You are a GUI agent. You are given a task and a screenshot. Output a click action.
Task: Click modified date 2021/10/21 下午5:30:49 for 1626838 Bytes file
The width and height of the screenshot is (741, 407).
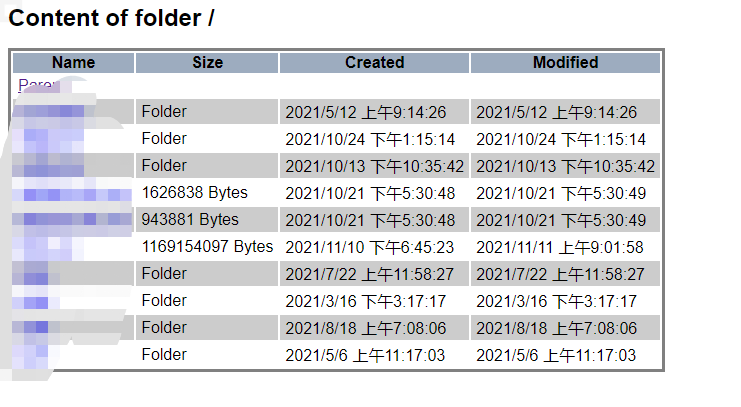[560, 193]
